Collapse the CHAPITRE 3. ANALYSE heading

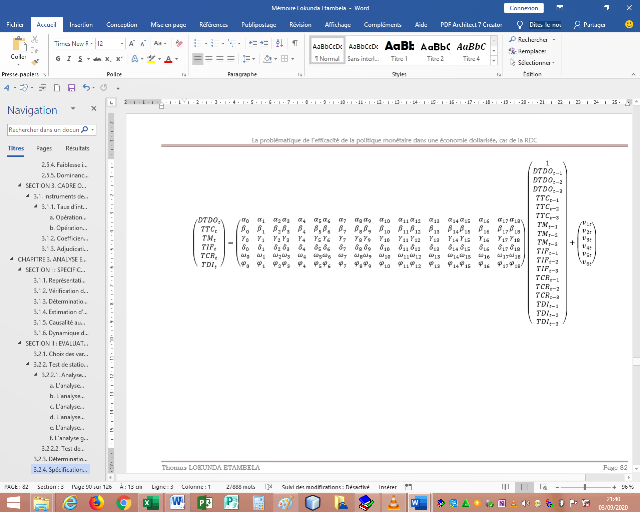point(10,259)
